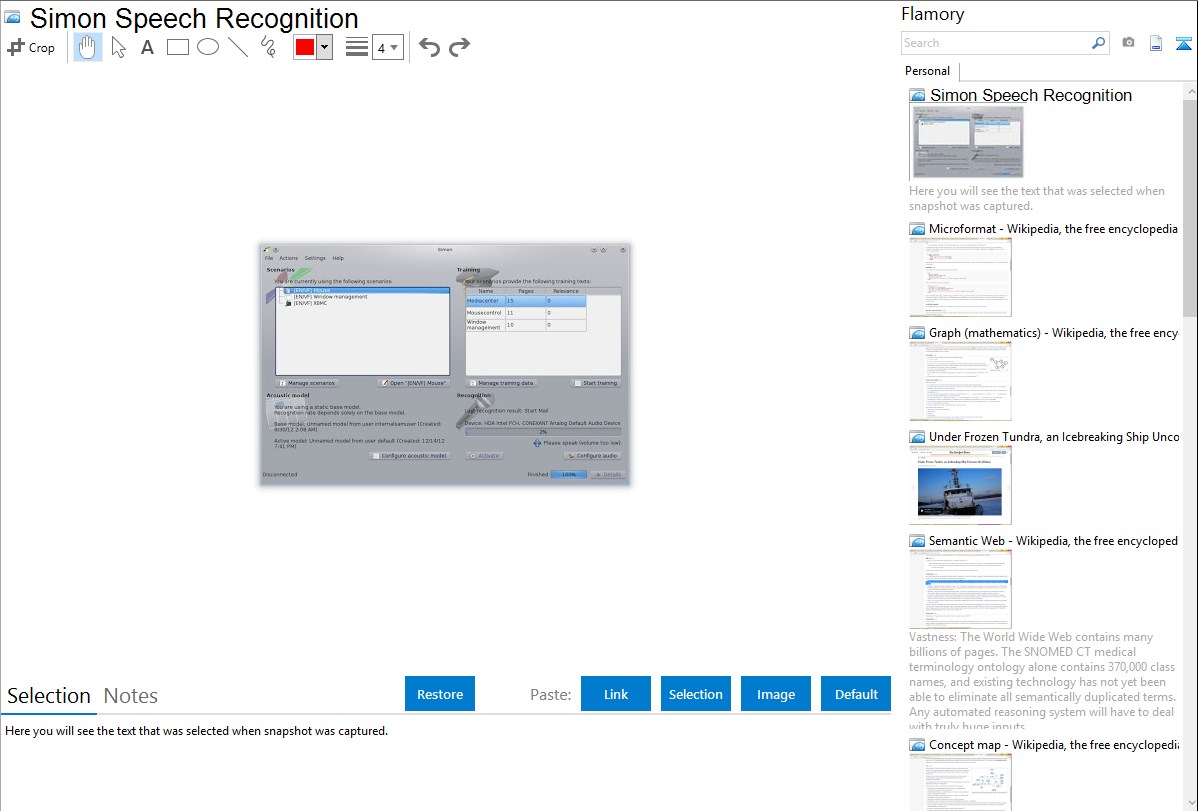Choose the freehand squiggle tool
Viewport: 1198px width, 811px height.
268,47
